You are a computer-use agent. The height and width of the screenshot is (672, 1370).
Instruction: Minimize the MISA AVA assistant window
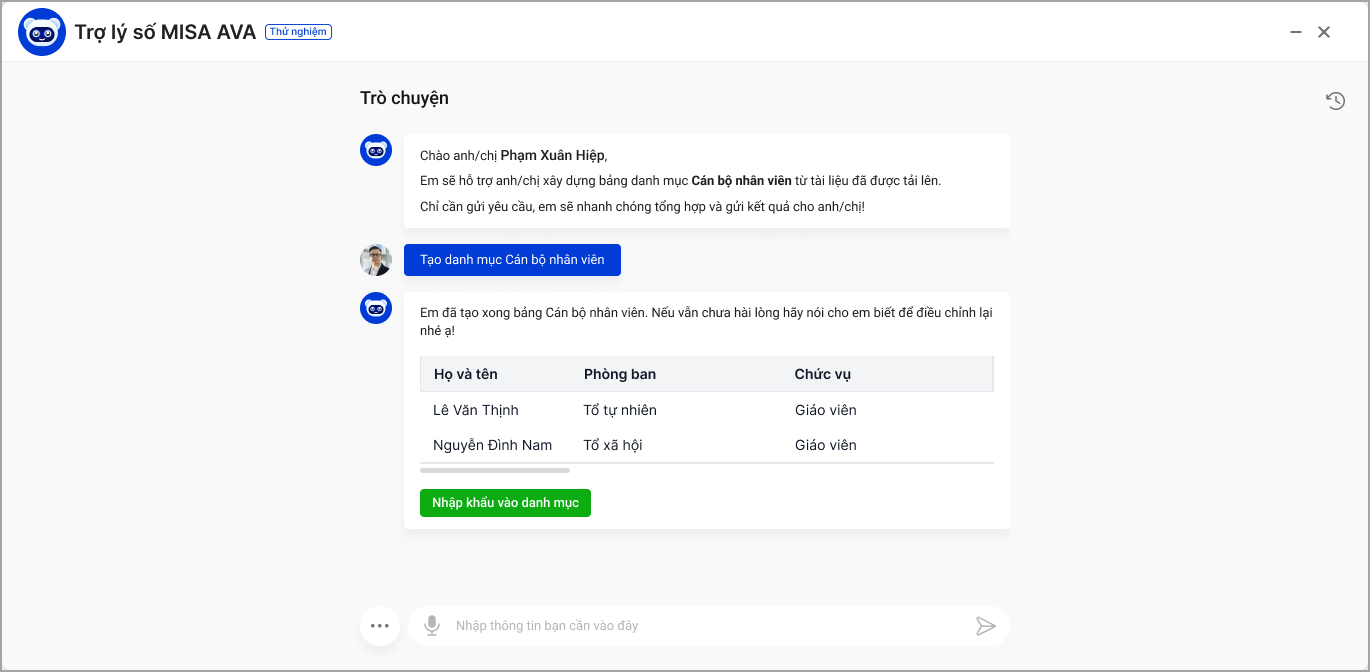1296,32
